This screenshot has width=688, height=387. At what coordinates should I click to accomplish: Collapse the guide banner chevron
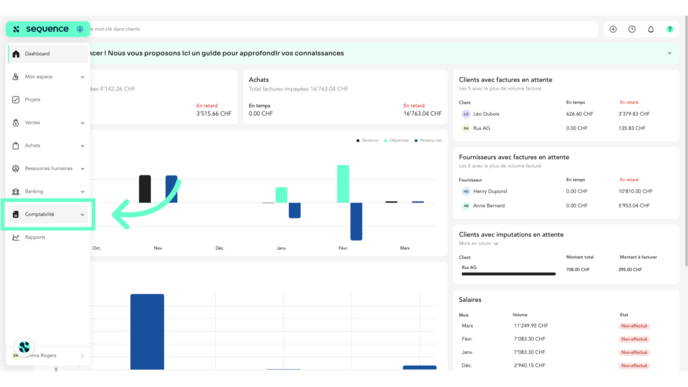click(670, 53)
